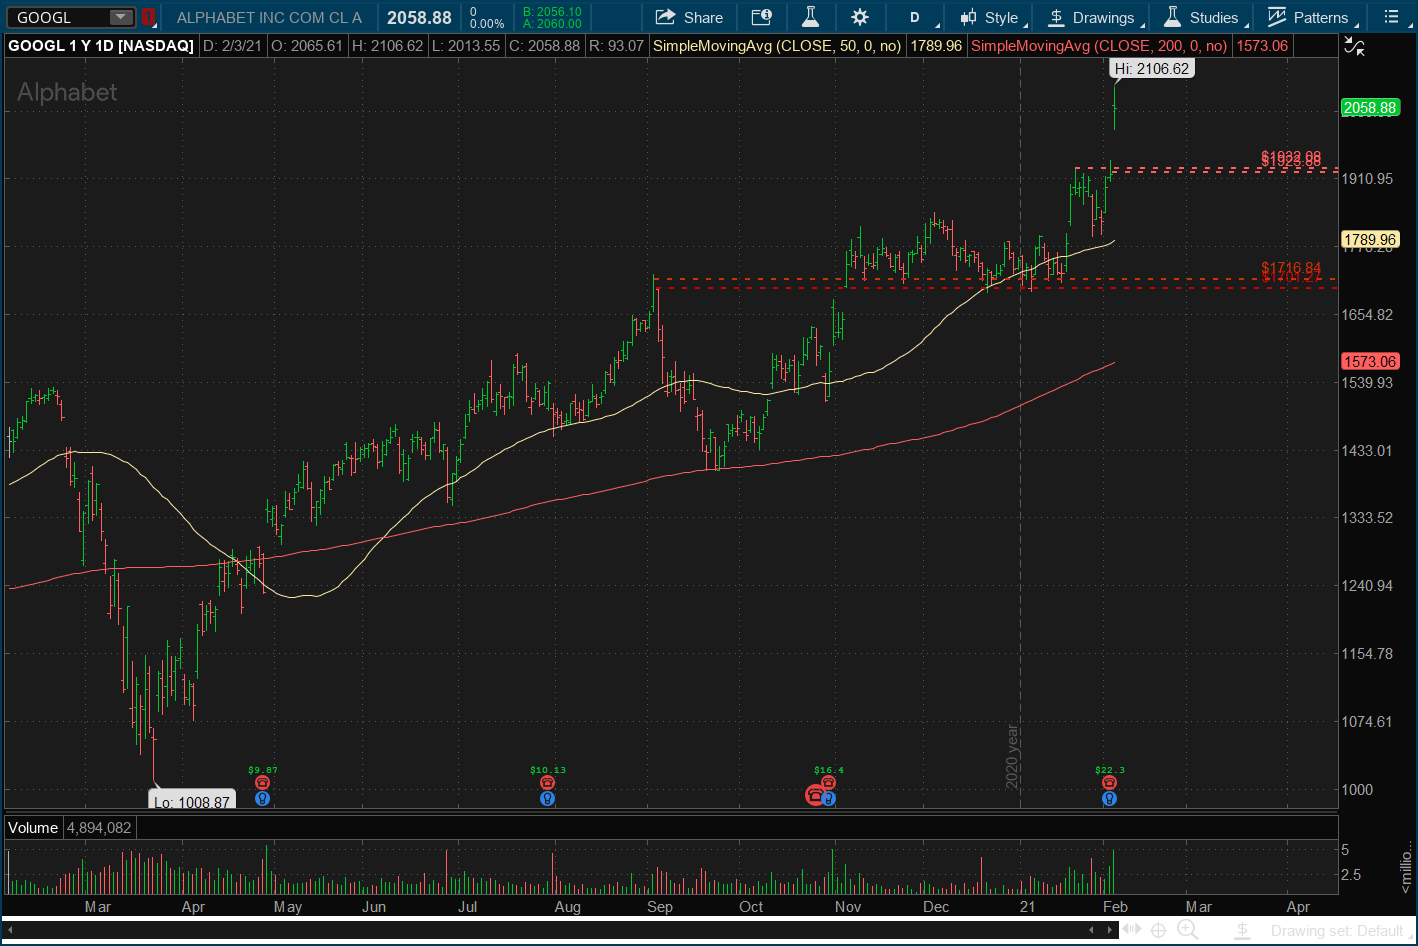Click the earnings phone icon under $22.3
The height and width of the screenshot is (946, 1418).
click(x=1109, y=783)
